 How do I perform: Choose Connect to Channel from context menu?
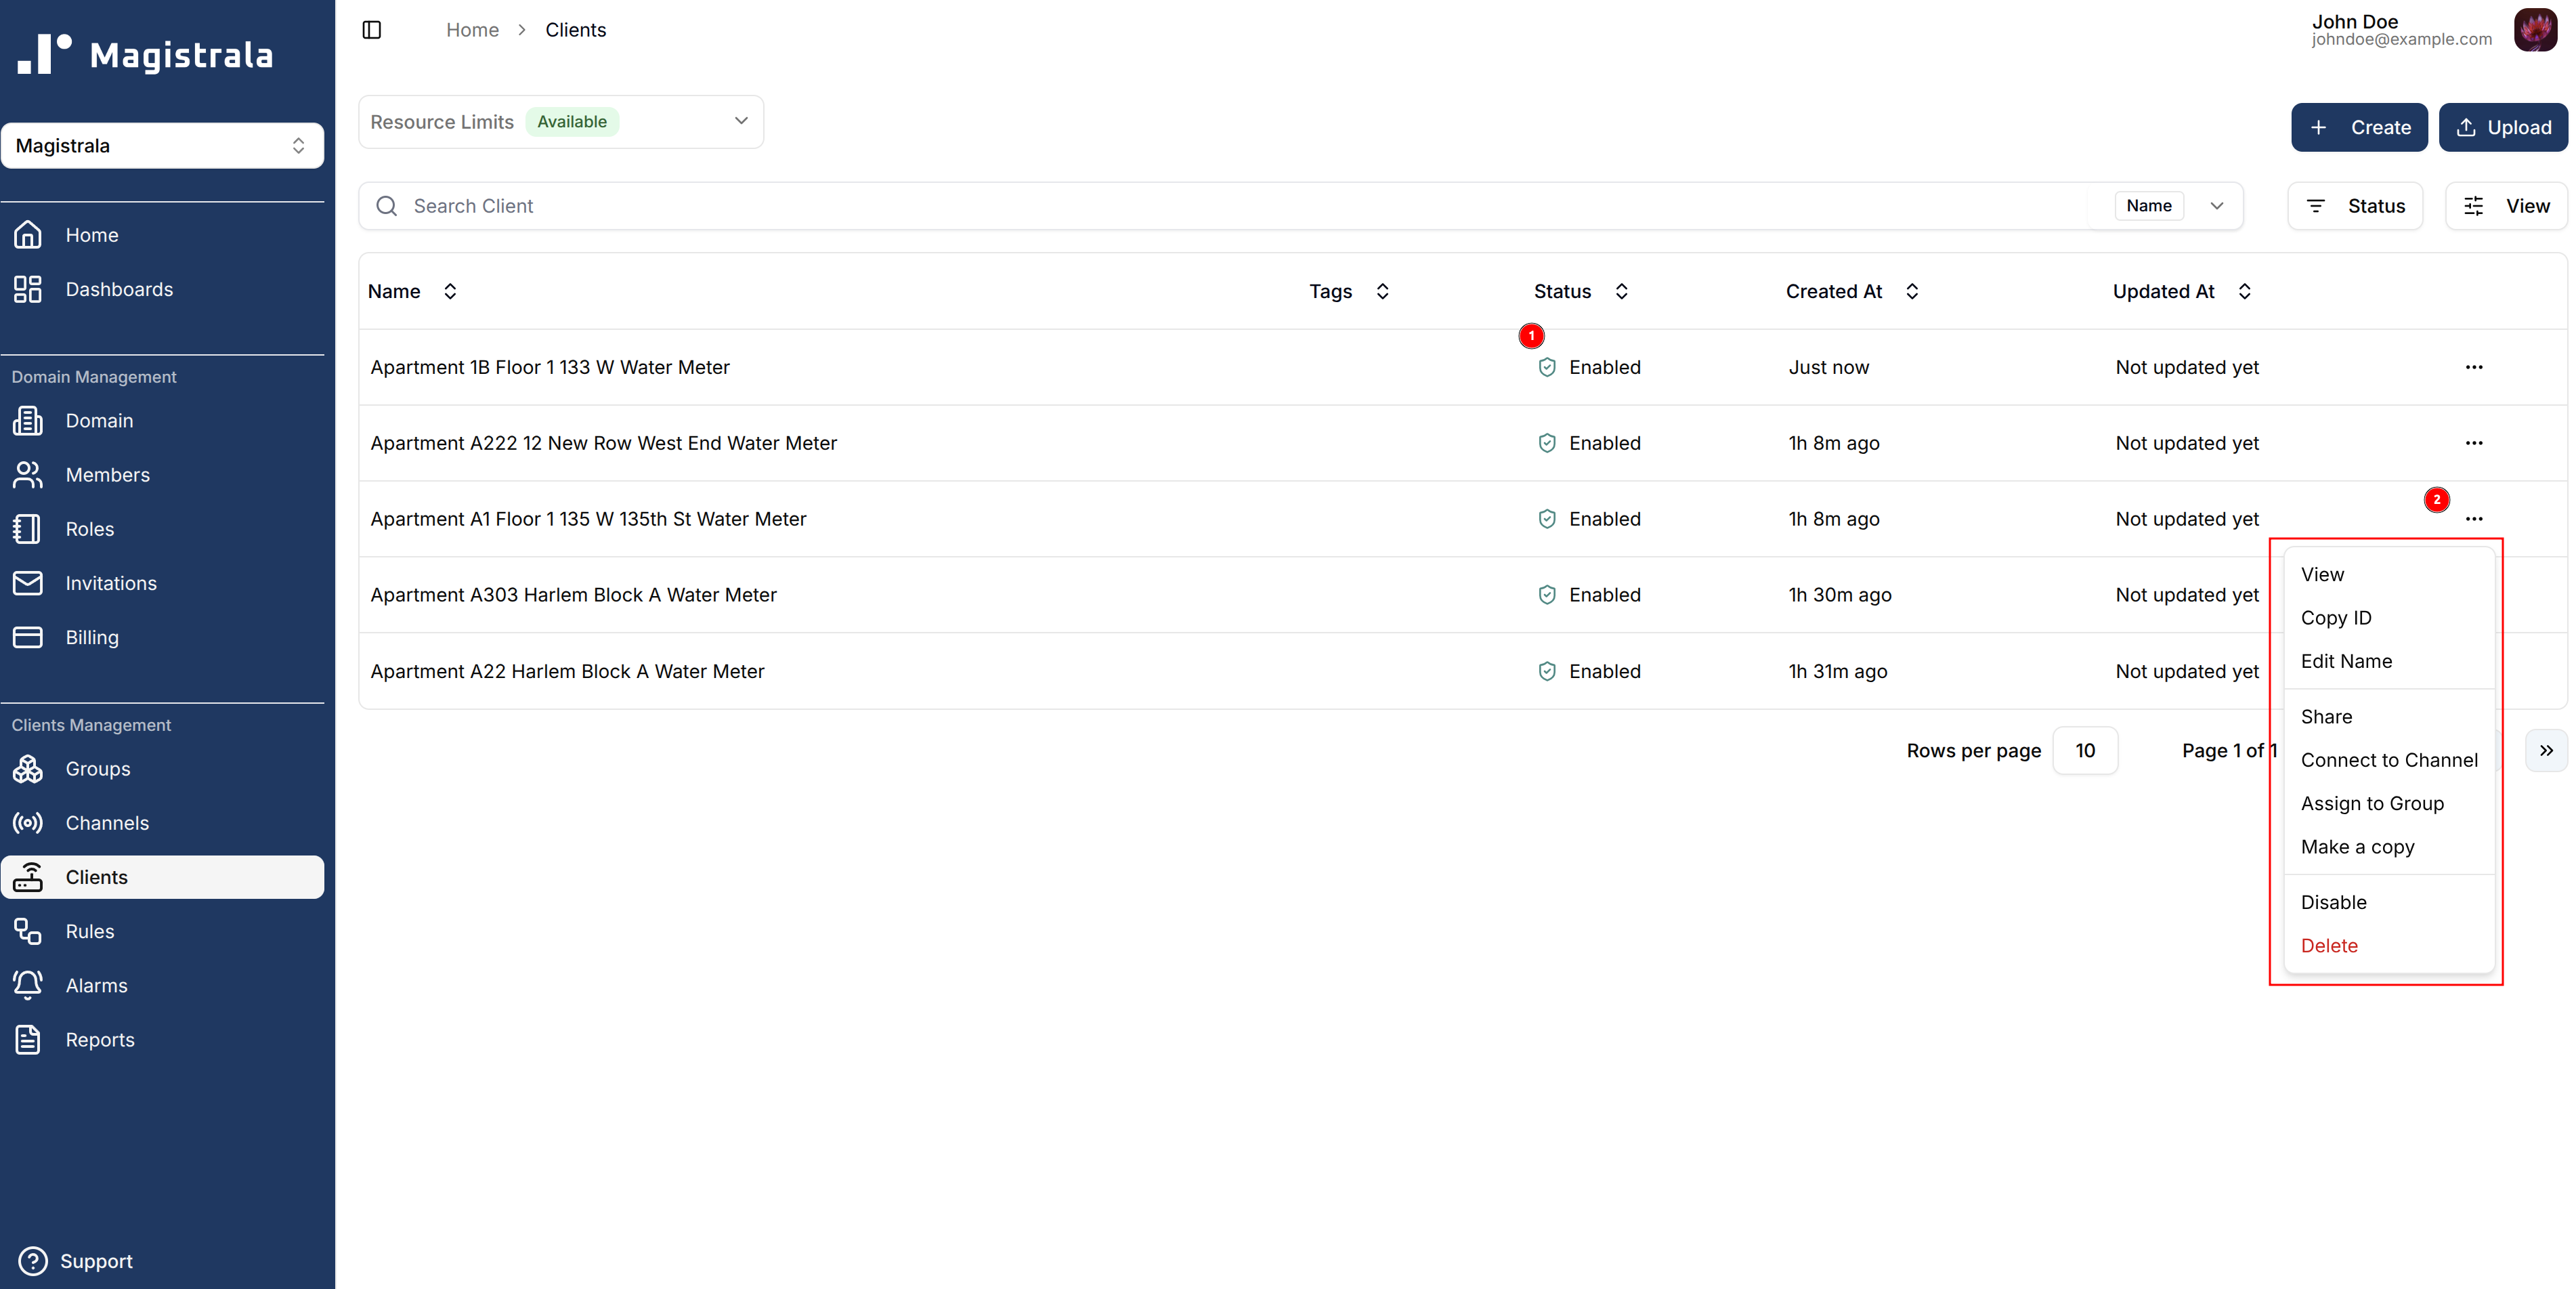tap(2390, 760)
